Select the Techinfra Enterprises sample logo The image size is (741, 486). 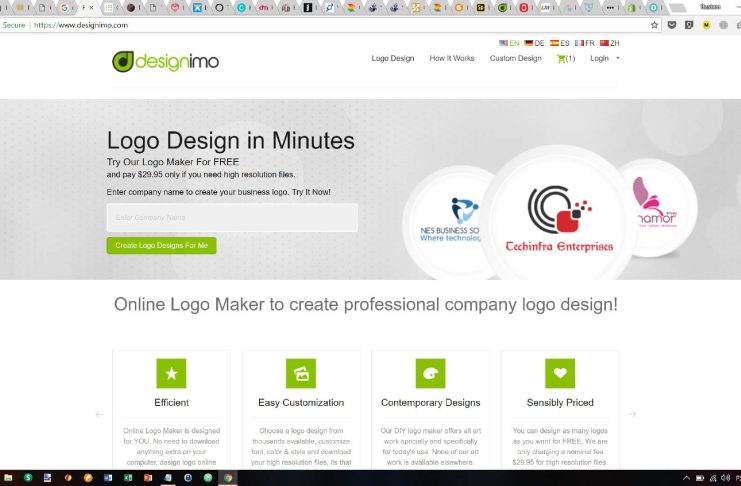559,217
